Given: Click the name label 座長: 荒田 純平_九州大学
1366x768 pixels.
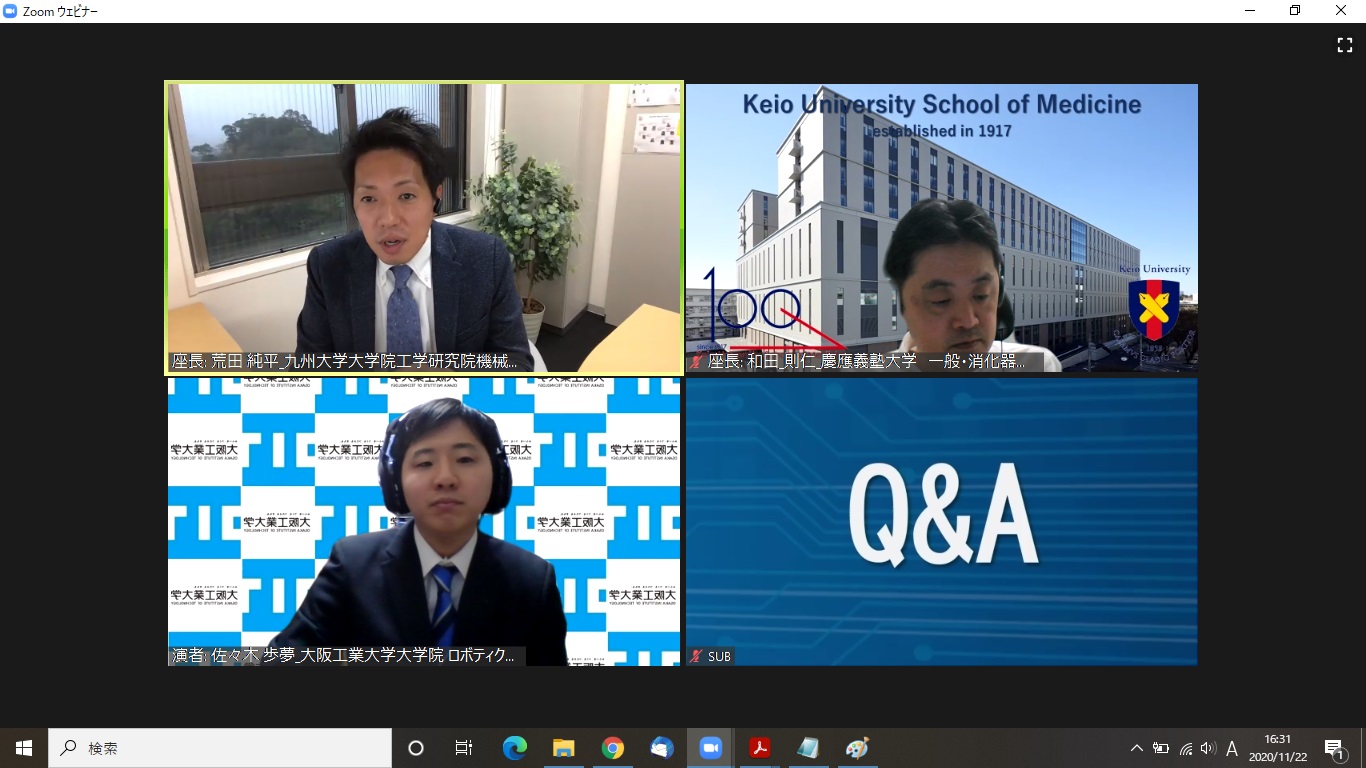Looking at the screenshot, I should point(346,362).
